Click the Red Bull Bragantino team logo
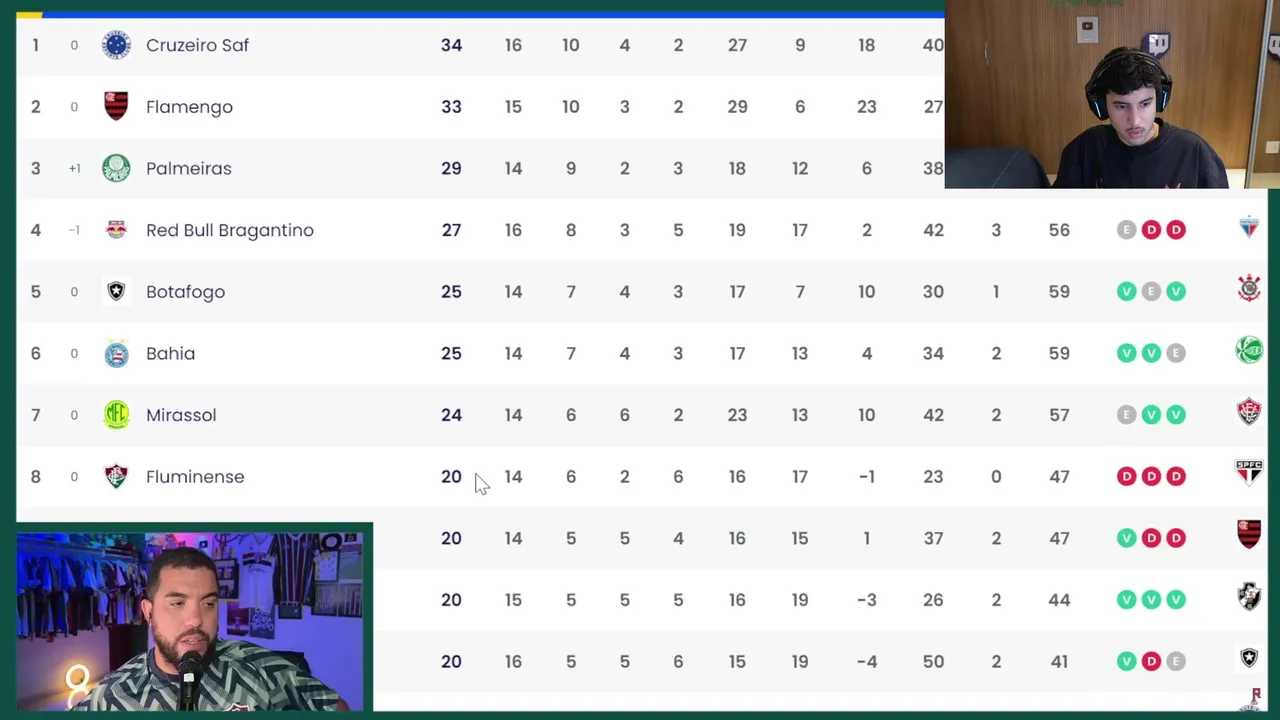The width and height of the screenshot is (1280, 720). (x=116, y=230)
